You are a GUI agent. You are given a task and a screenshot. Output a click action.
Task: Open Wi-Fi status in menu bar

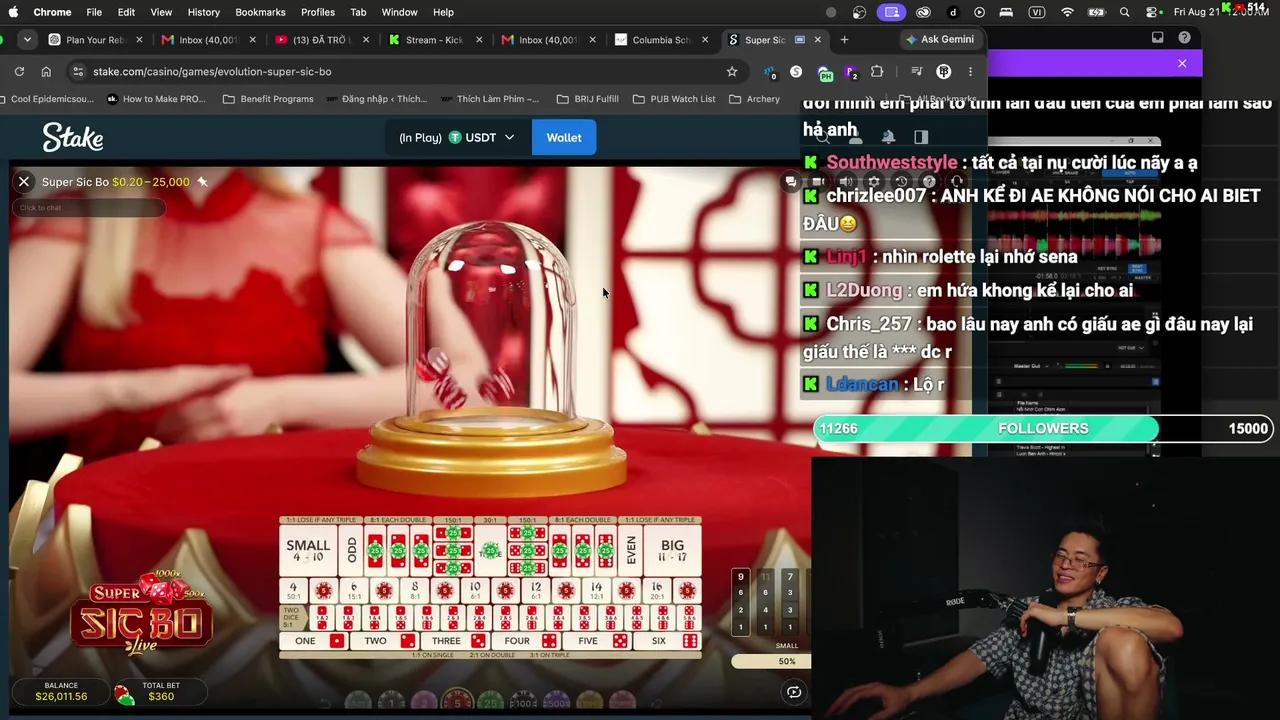pyautogui.click(x=1067, y=12)
